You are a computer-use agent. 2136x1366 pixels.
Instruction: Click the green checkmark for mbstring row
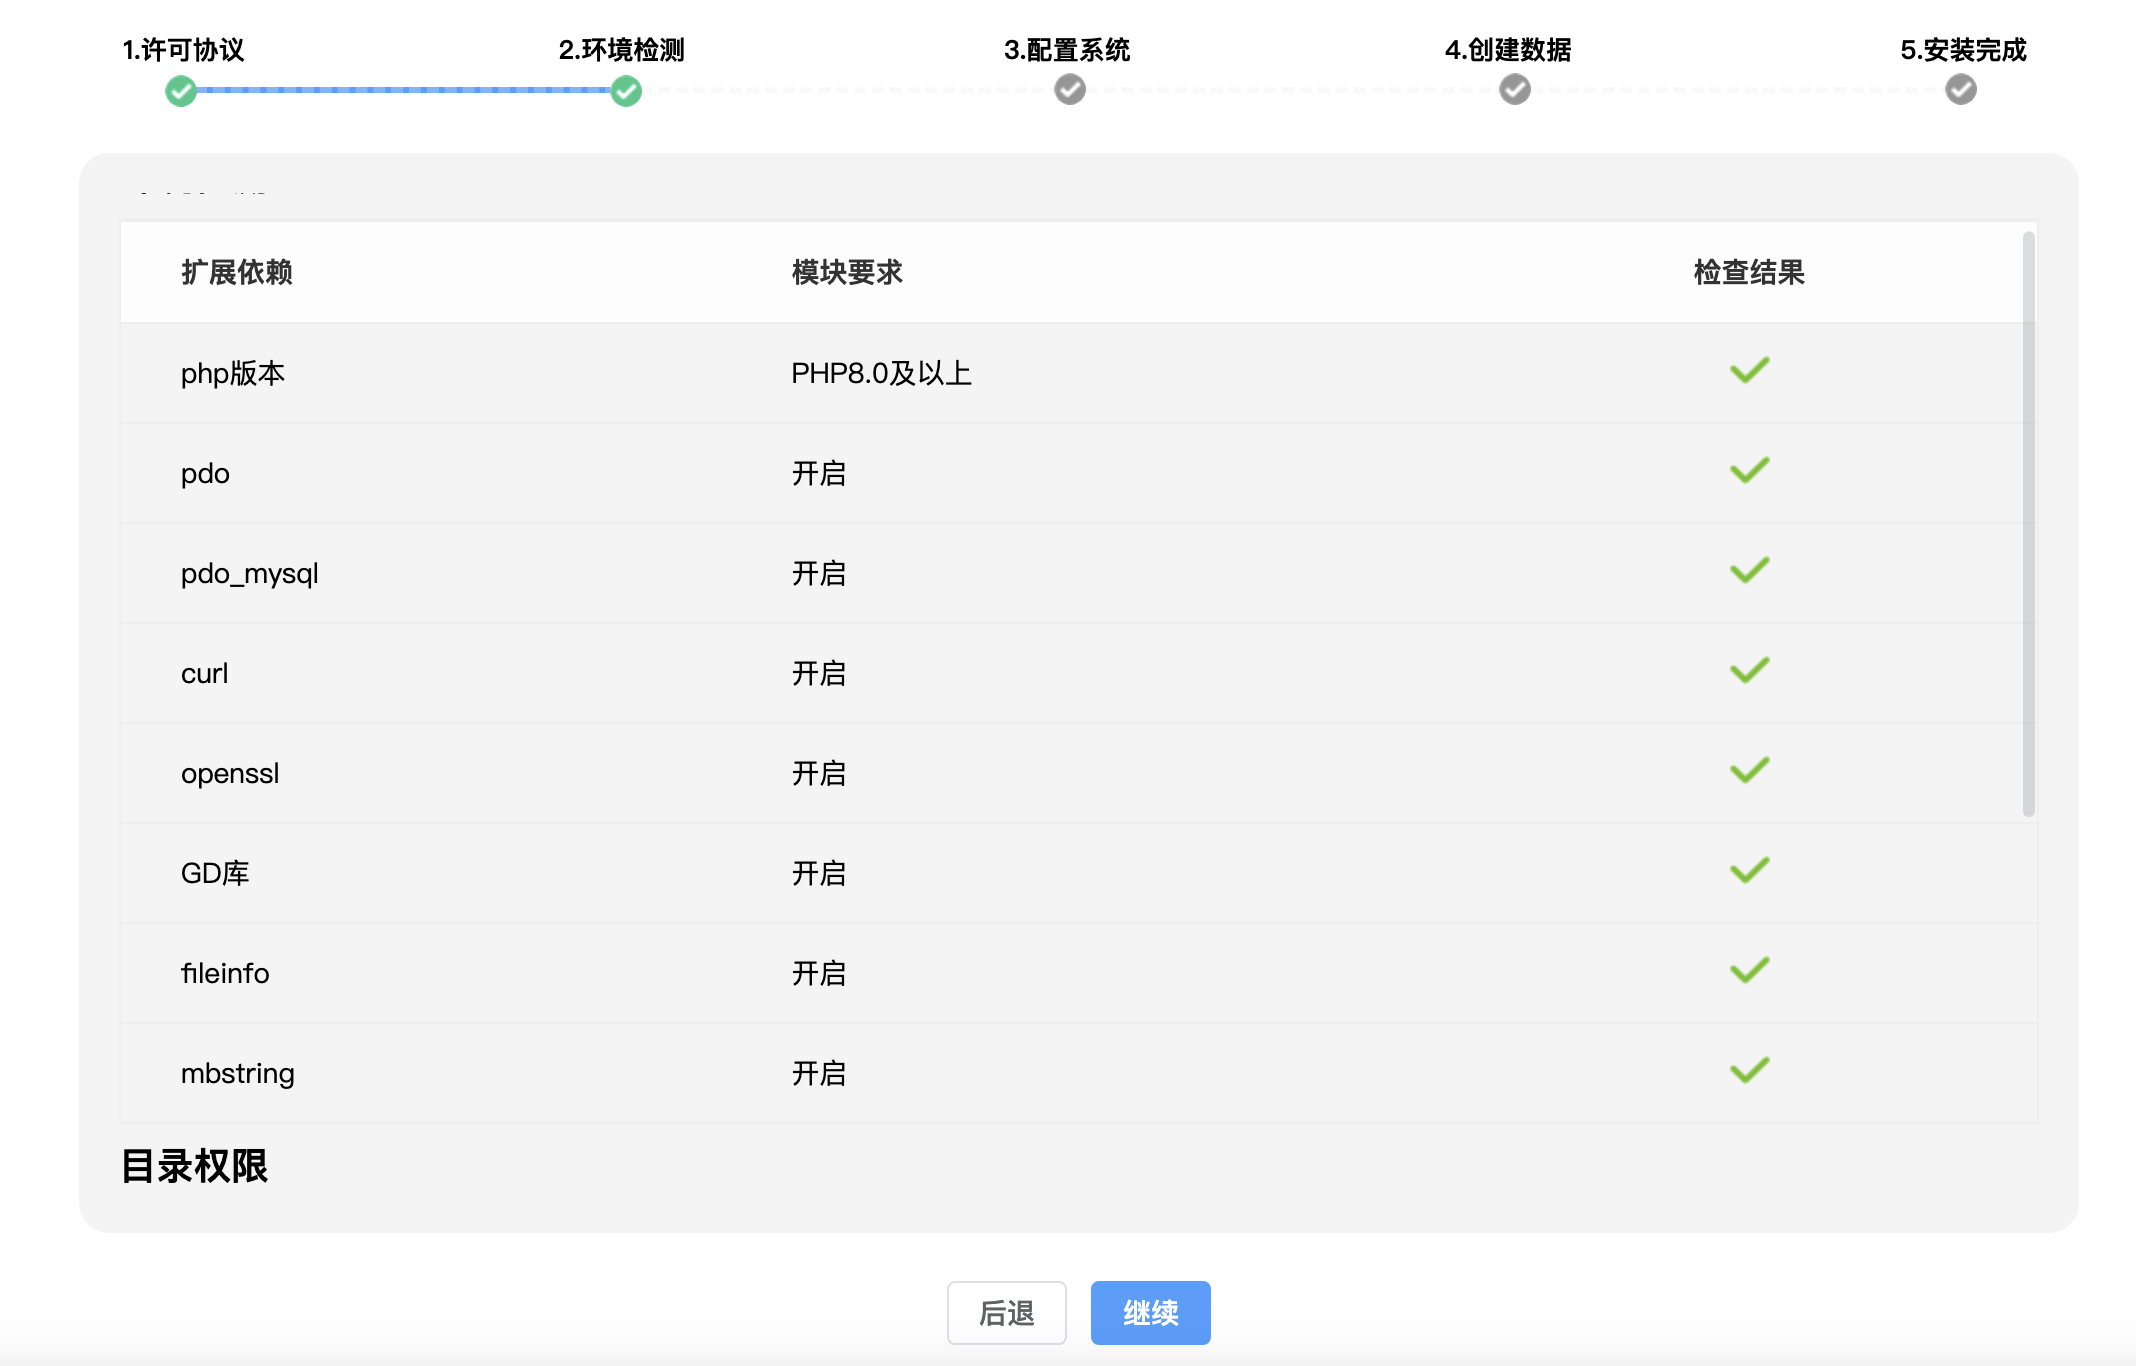click(x=1750, y=1070)
